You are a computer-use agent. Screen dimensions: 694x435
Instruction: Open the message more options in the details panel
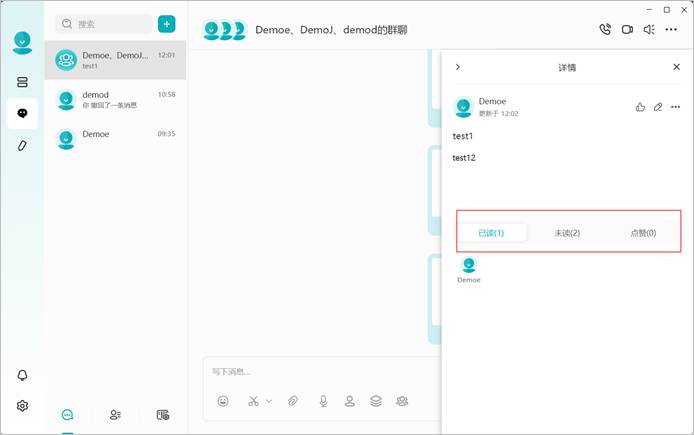pos(675,107)
